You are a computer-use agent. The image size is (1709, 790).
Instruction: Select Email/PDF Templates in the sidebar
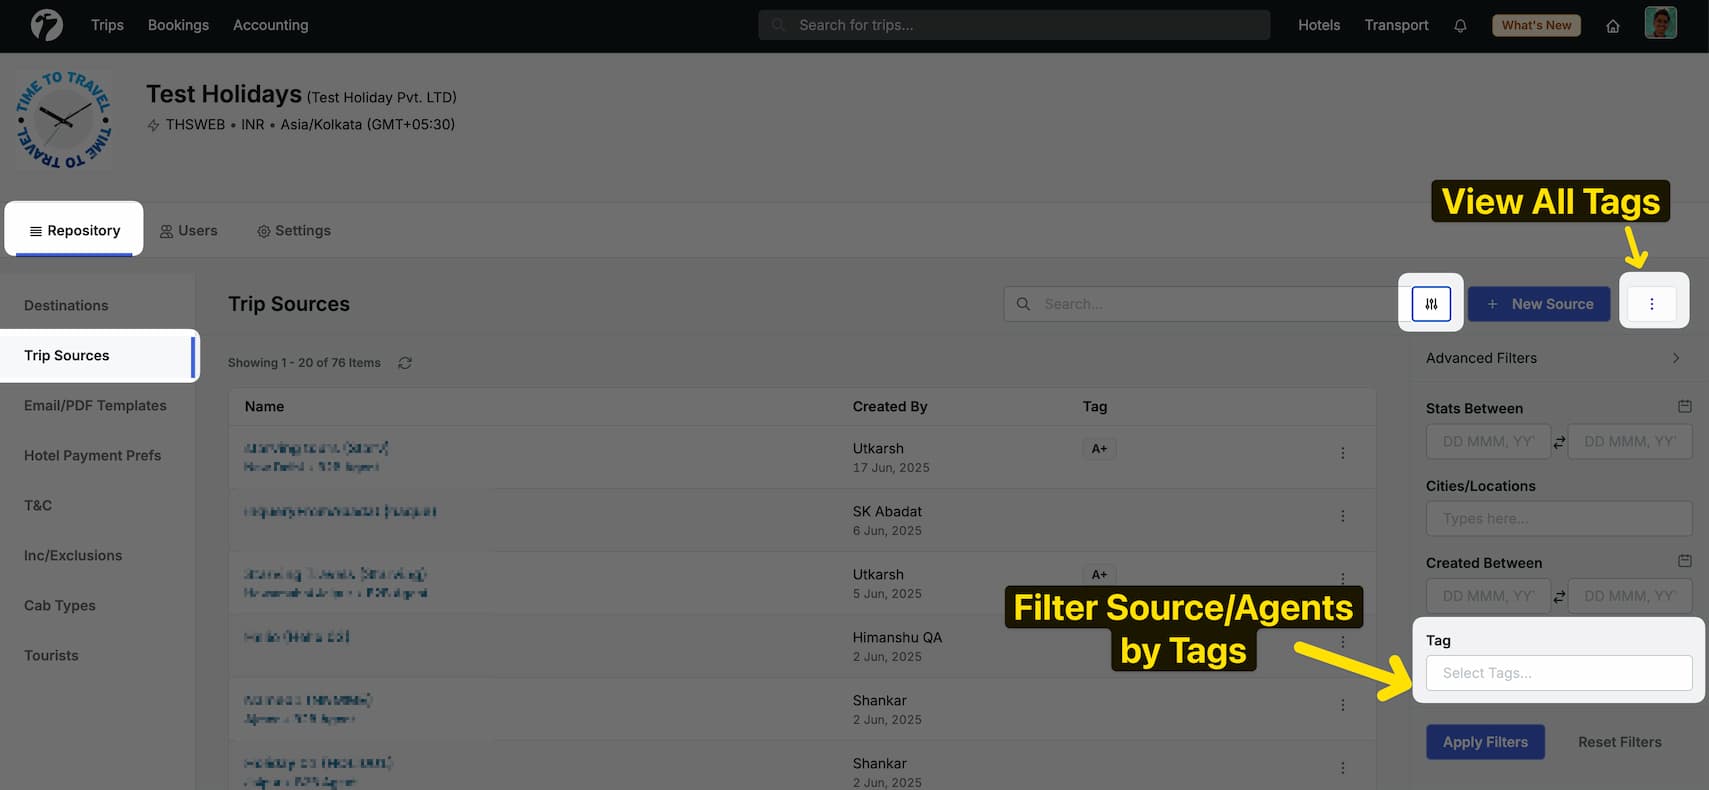click(95, 405)
